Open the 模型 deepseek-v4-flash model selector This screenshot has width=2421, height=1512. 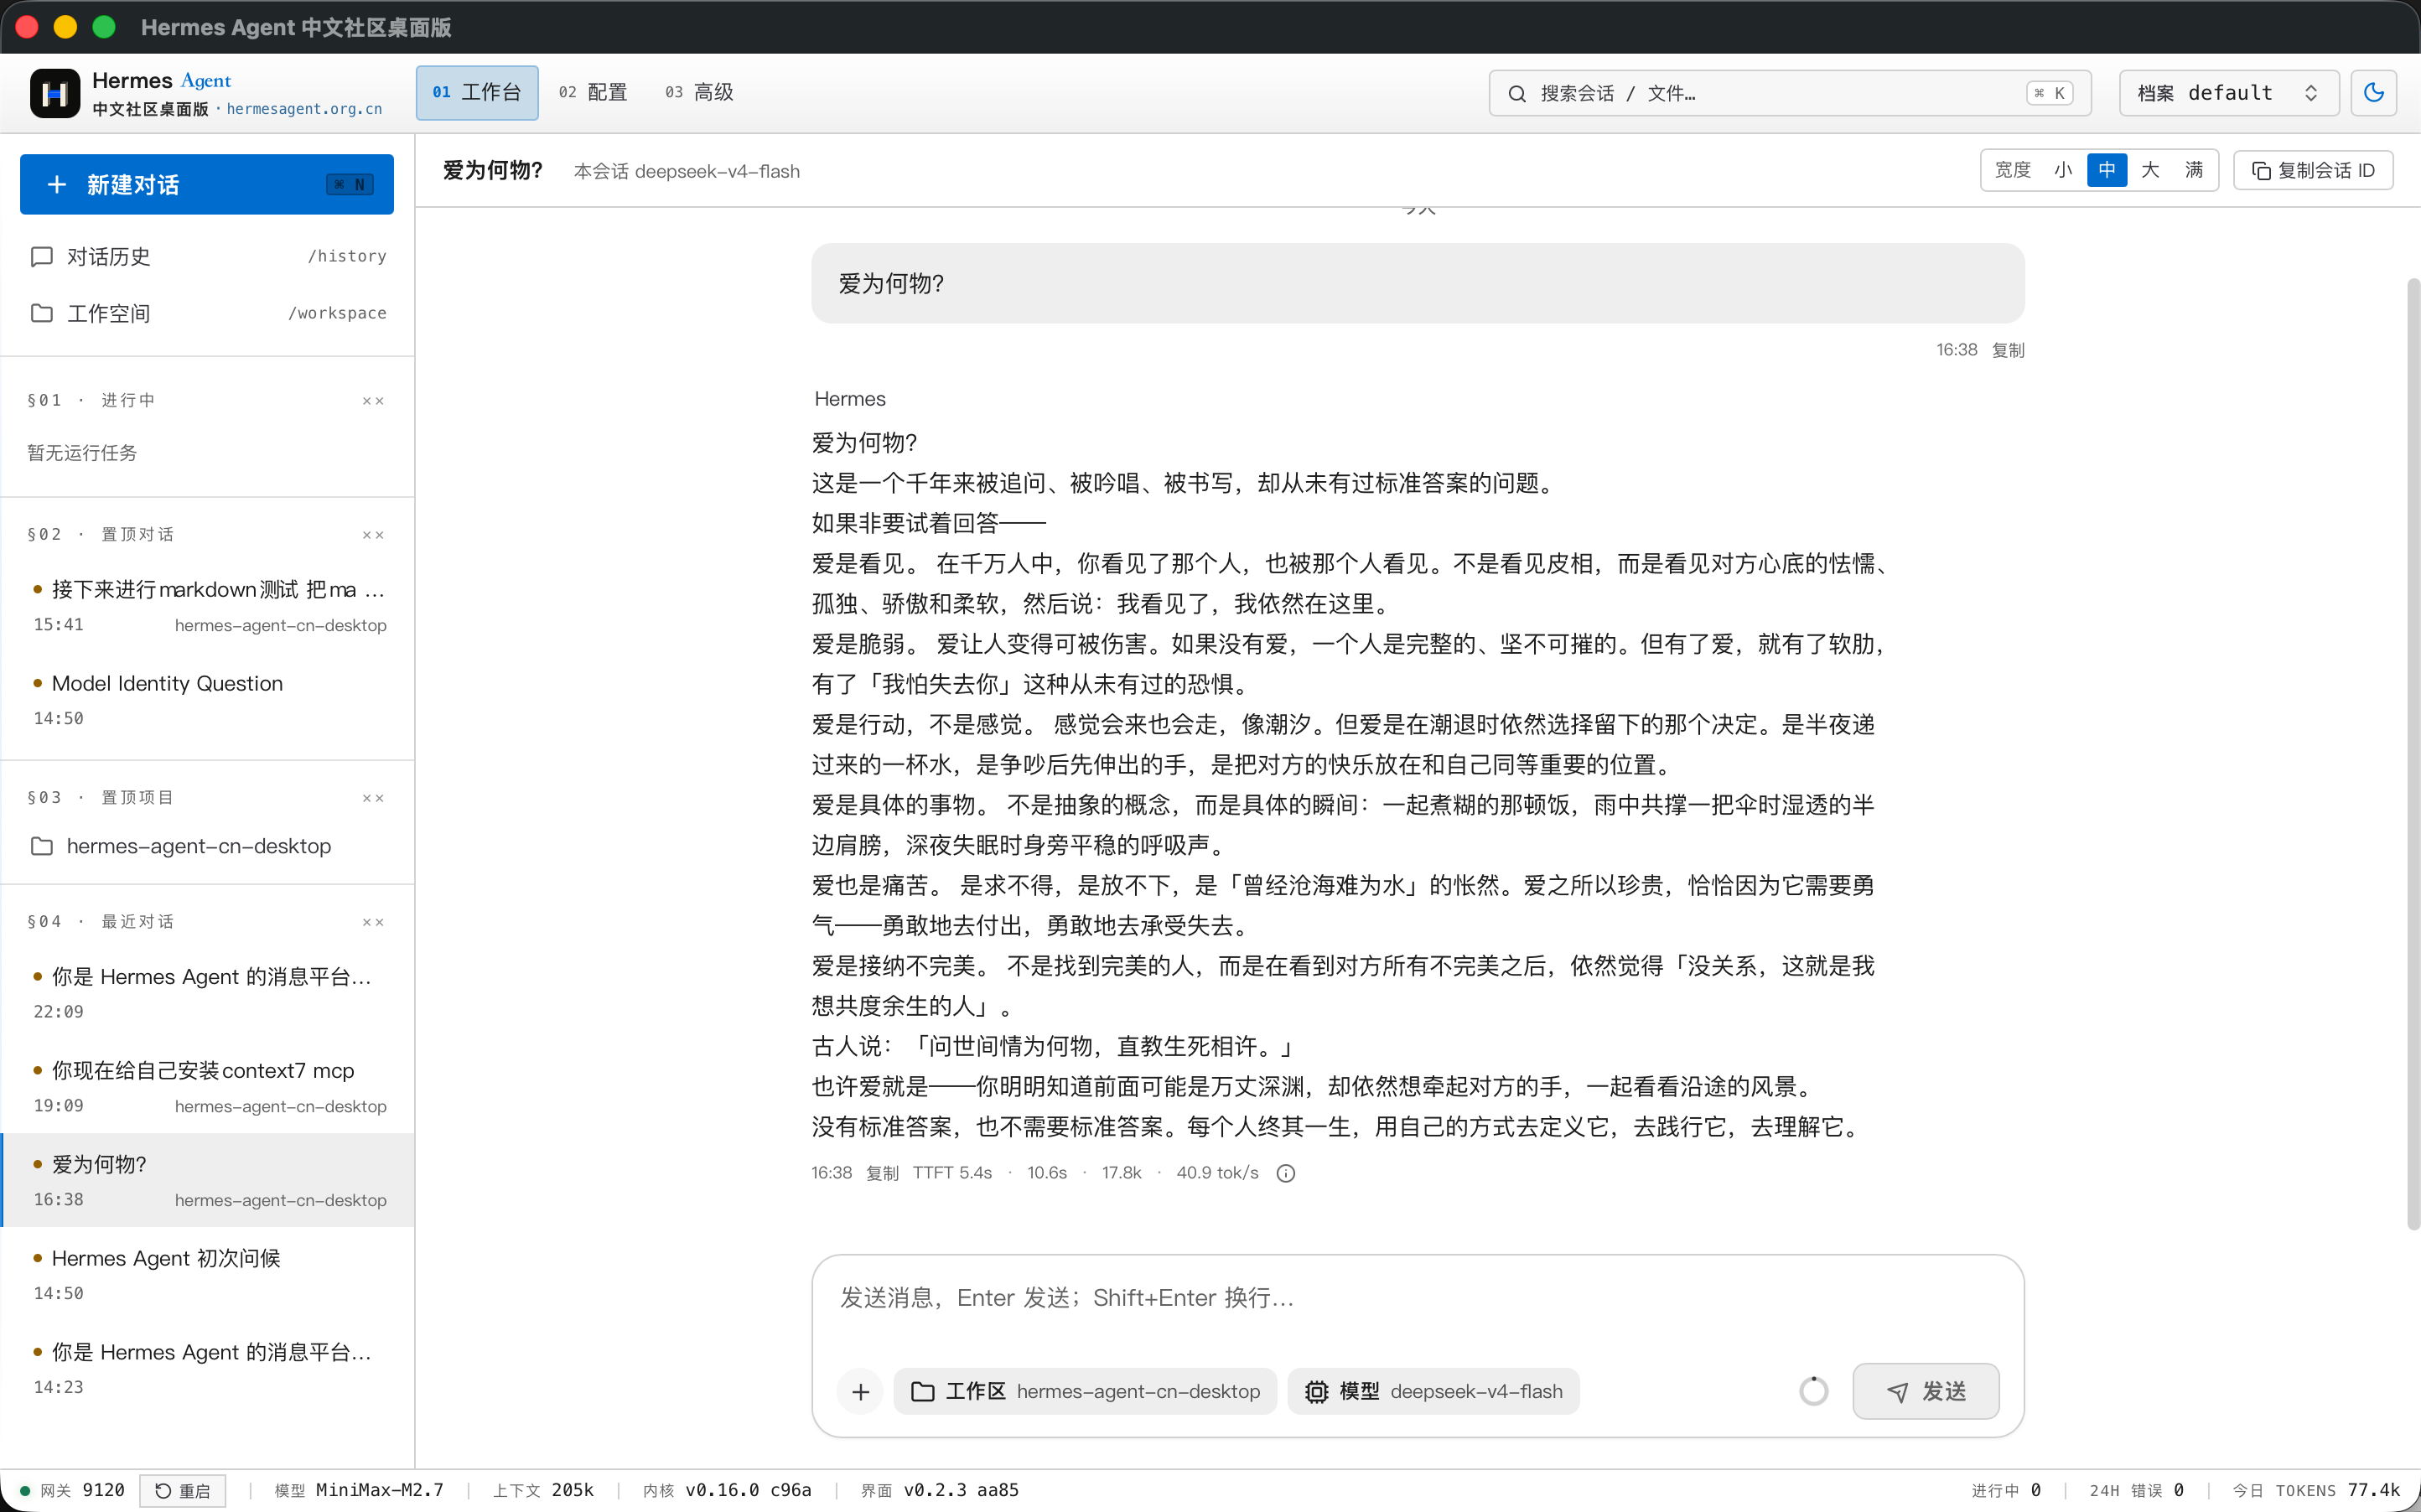[1433, 1391]
